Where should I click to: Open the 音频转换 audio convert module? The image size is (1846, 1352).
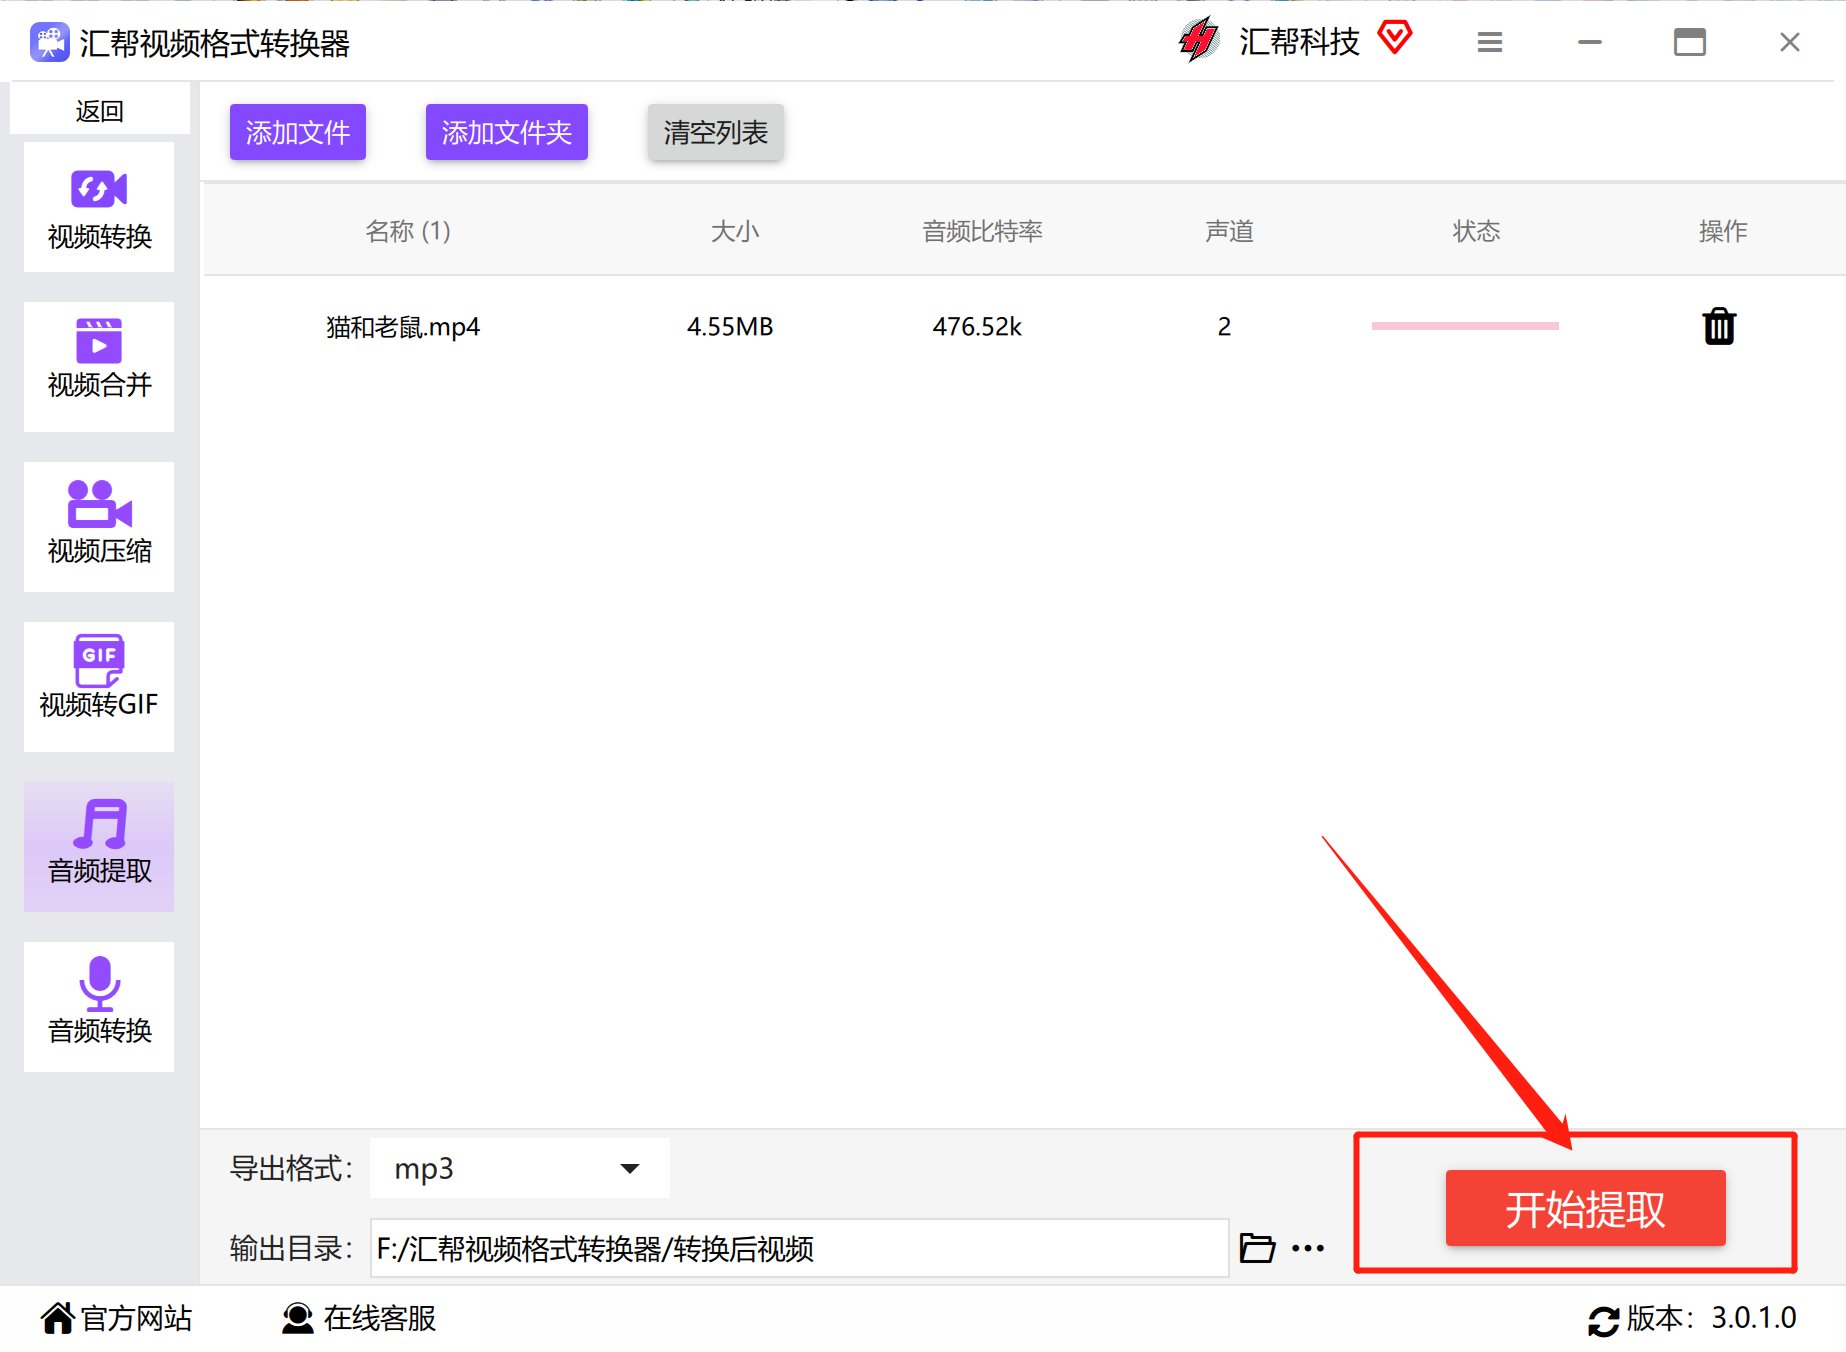coord(99,1007)
